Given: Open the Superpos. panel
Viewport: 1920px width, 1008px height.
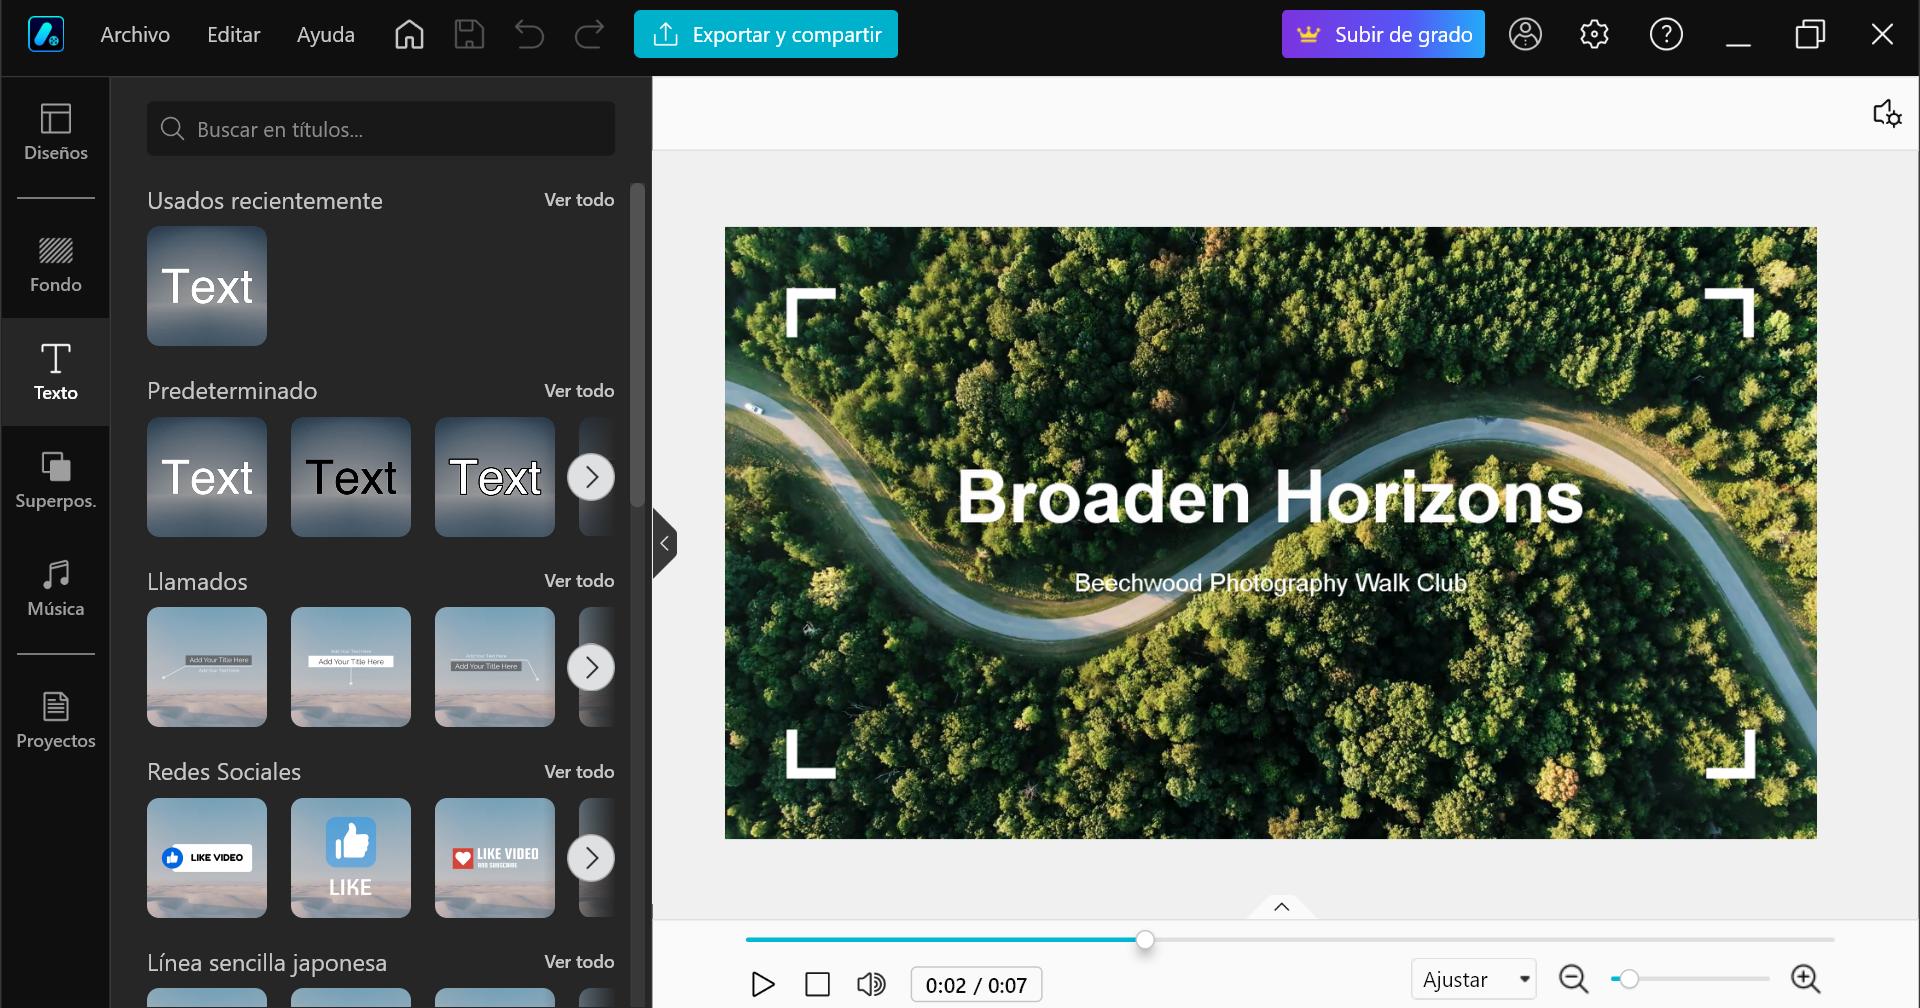Looking at the screenshot, I should pos(56,480).
